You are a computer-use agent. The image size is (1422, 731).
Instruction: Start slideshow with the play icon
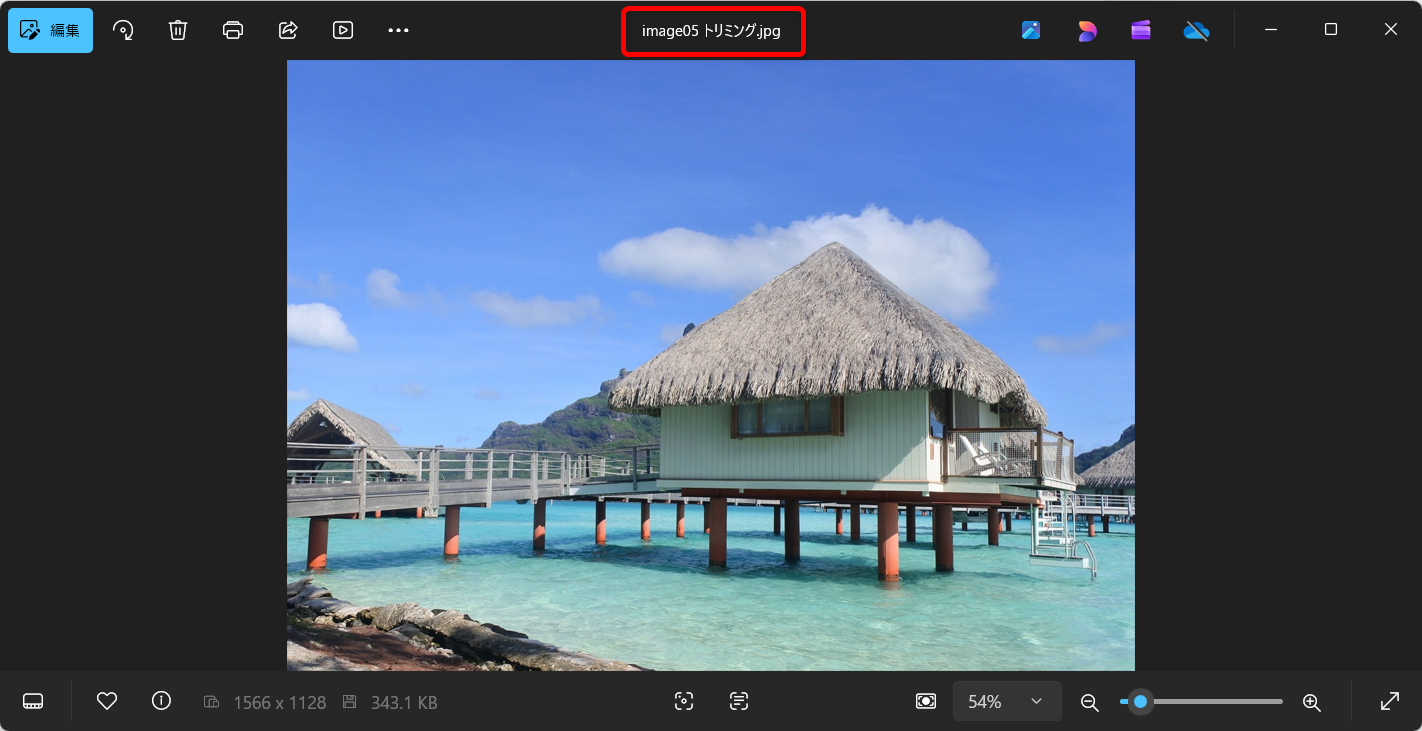click(343, 30)
